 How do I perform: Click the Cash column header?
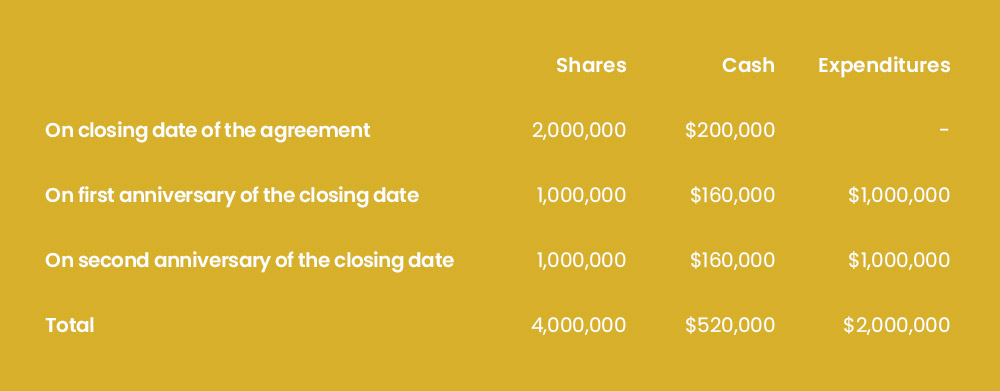pos(748,65)
